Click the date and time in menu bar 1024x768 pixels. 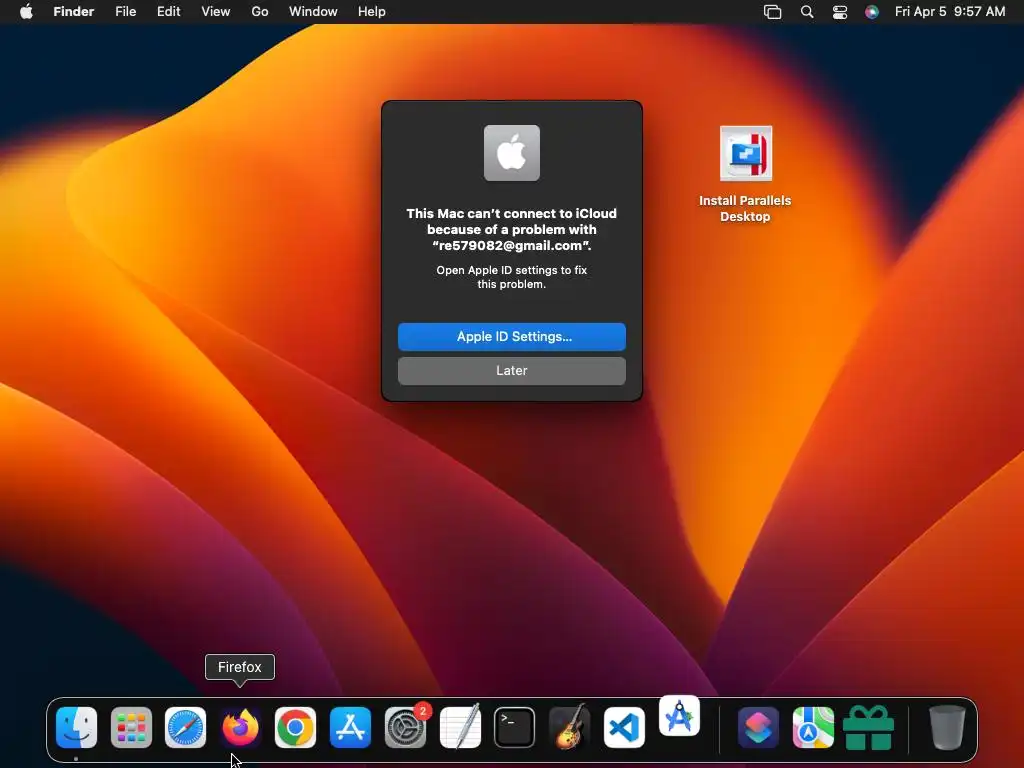tap(950, 12)
